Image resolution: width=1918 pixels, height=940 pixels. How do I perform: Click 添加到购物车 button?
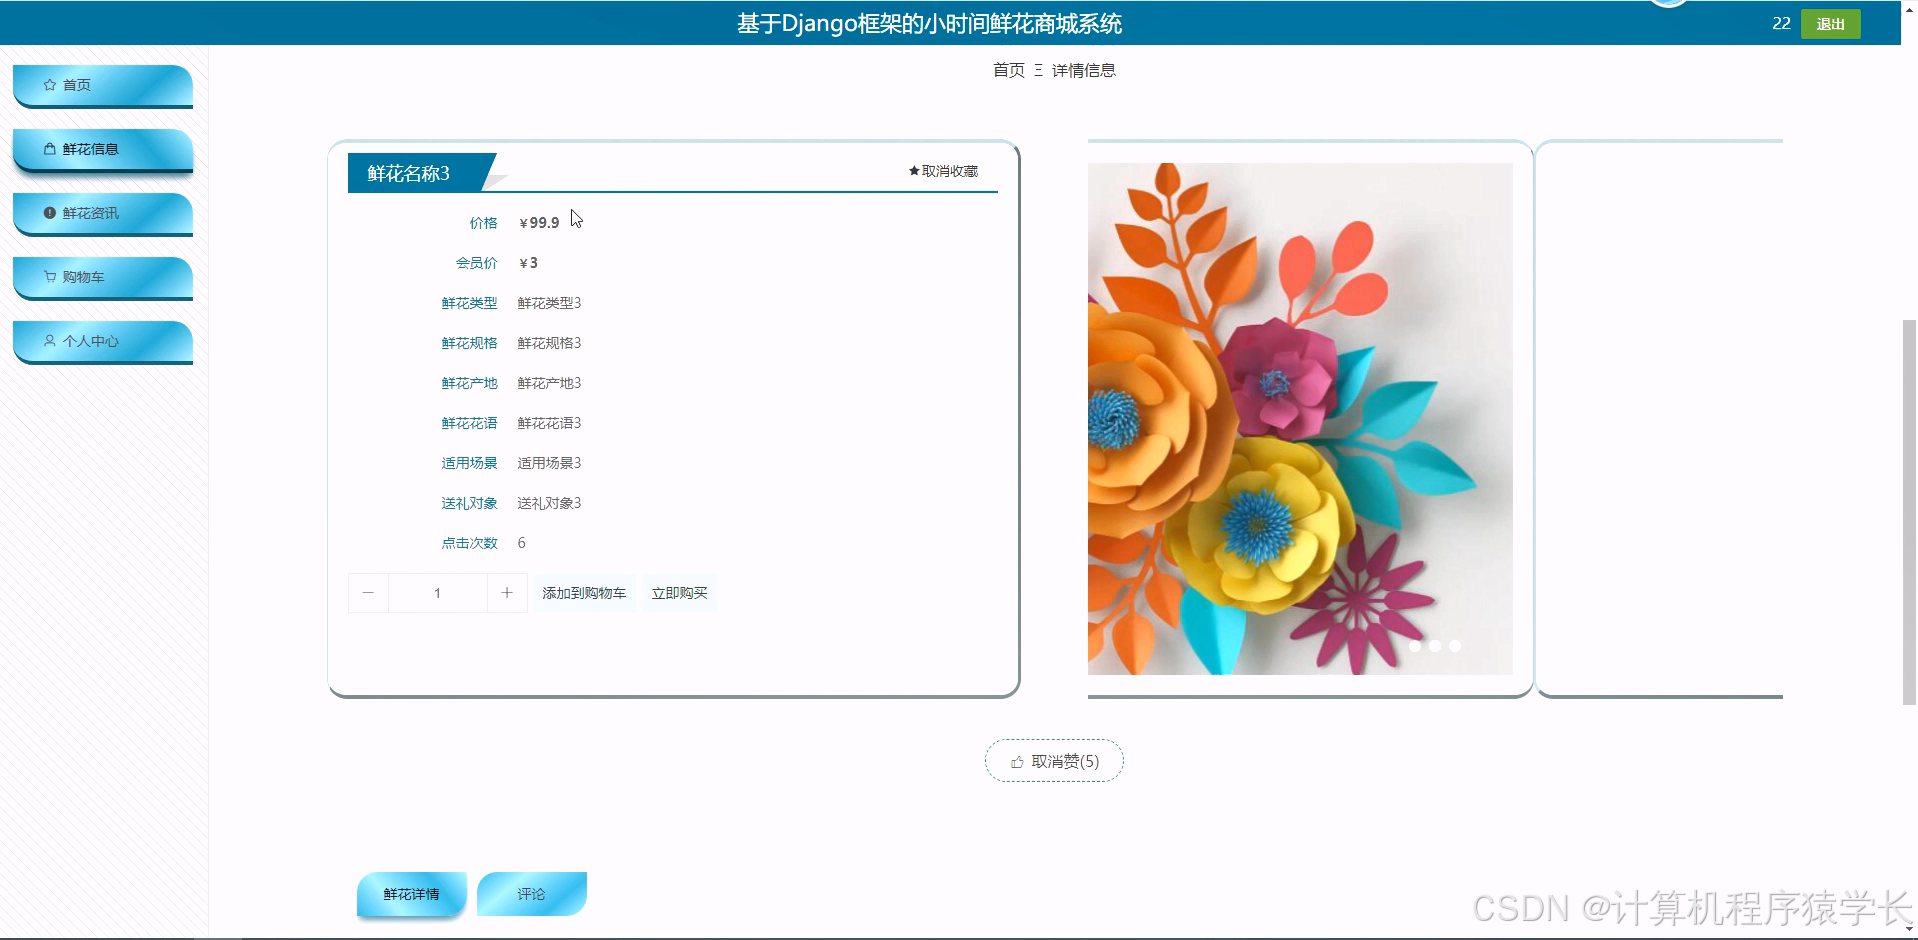click(584, 593)
